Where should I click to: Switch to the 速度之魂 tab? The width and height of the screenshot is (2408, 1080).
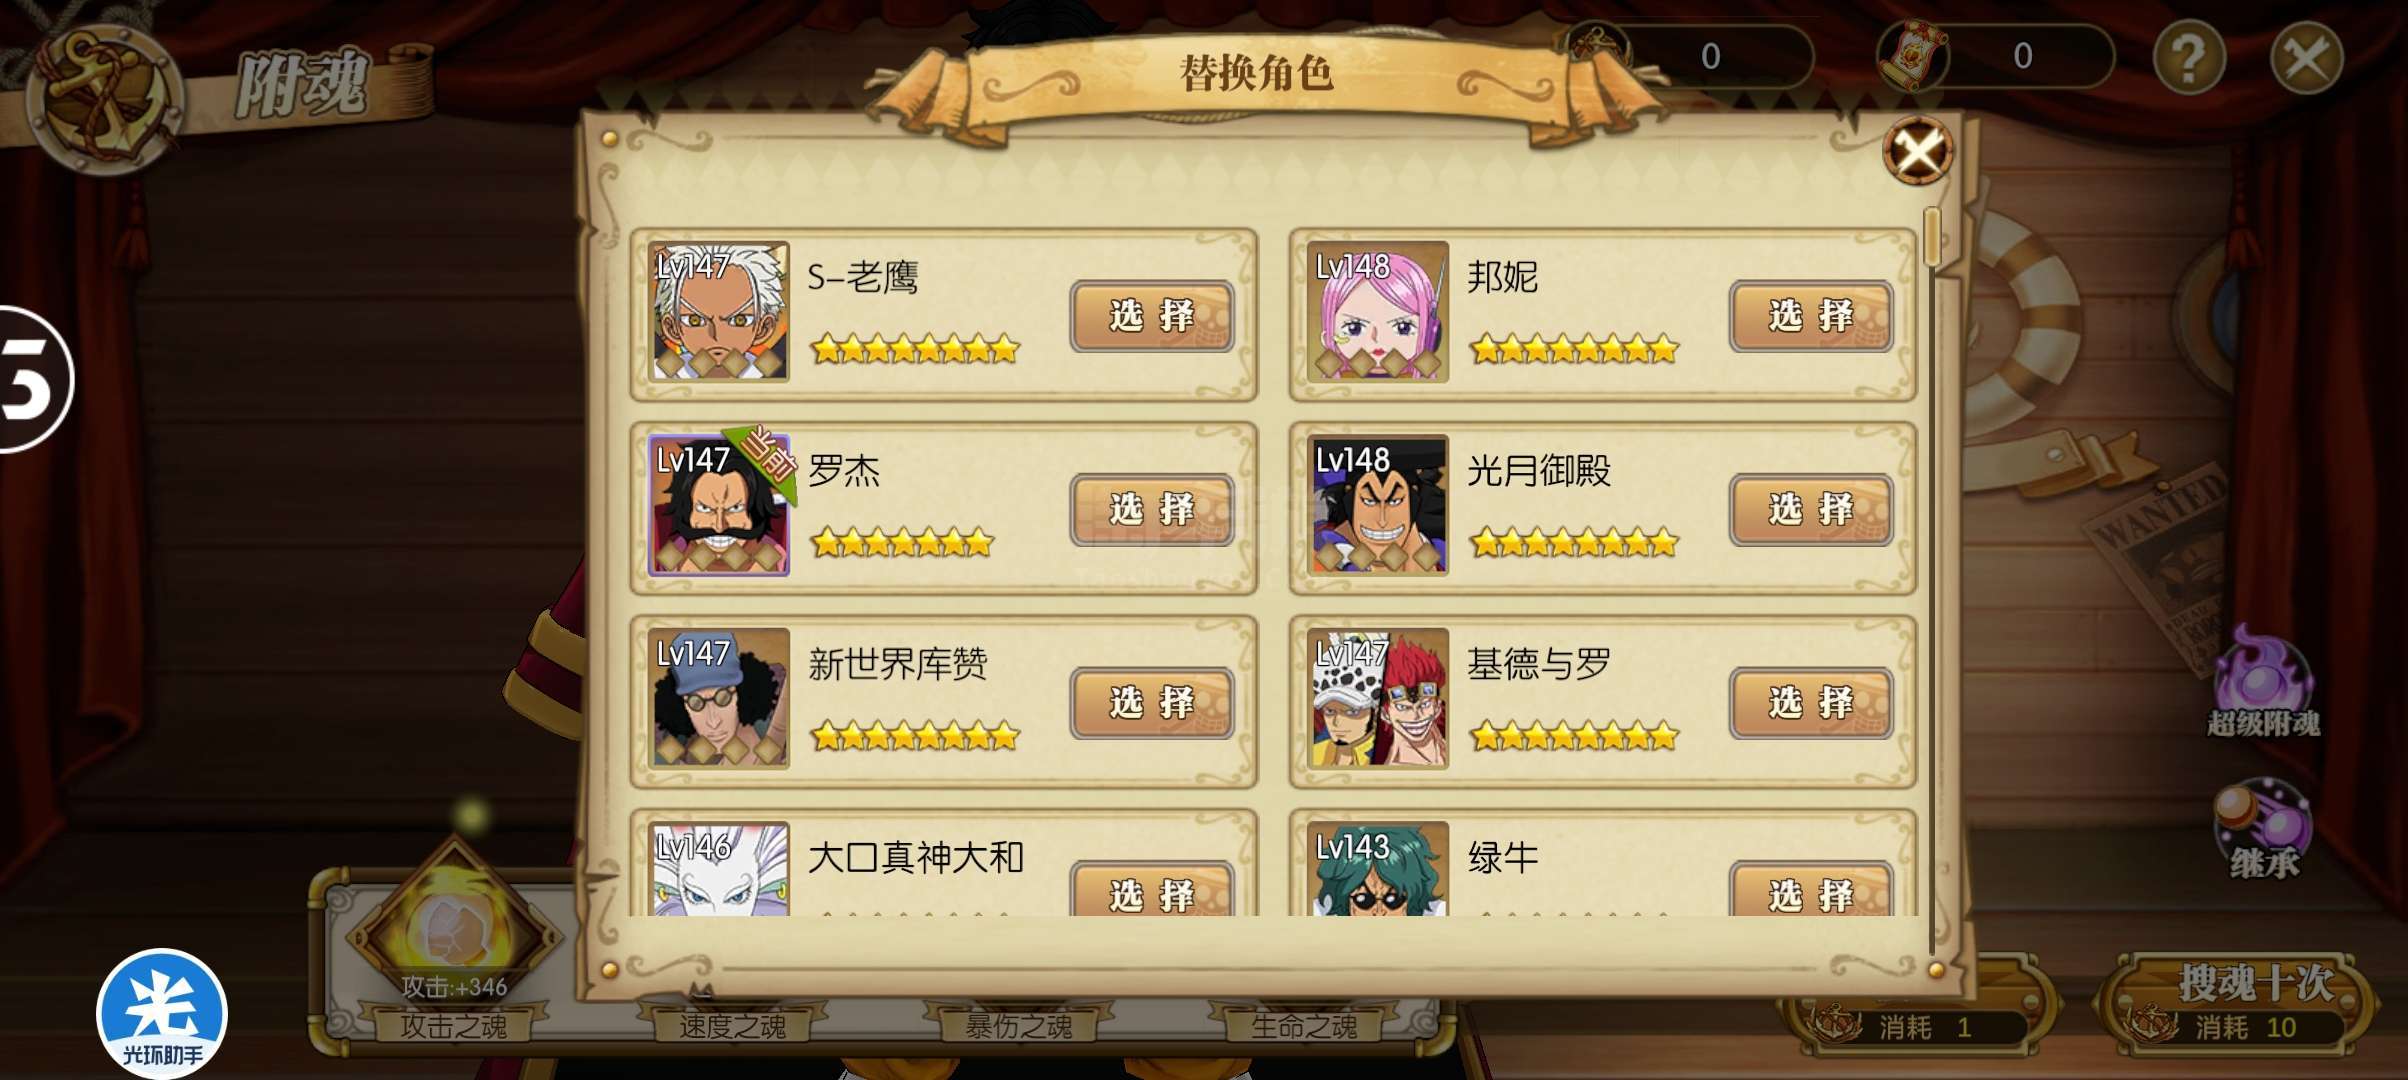click(732, 1026)
